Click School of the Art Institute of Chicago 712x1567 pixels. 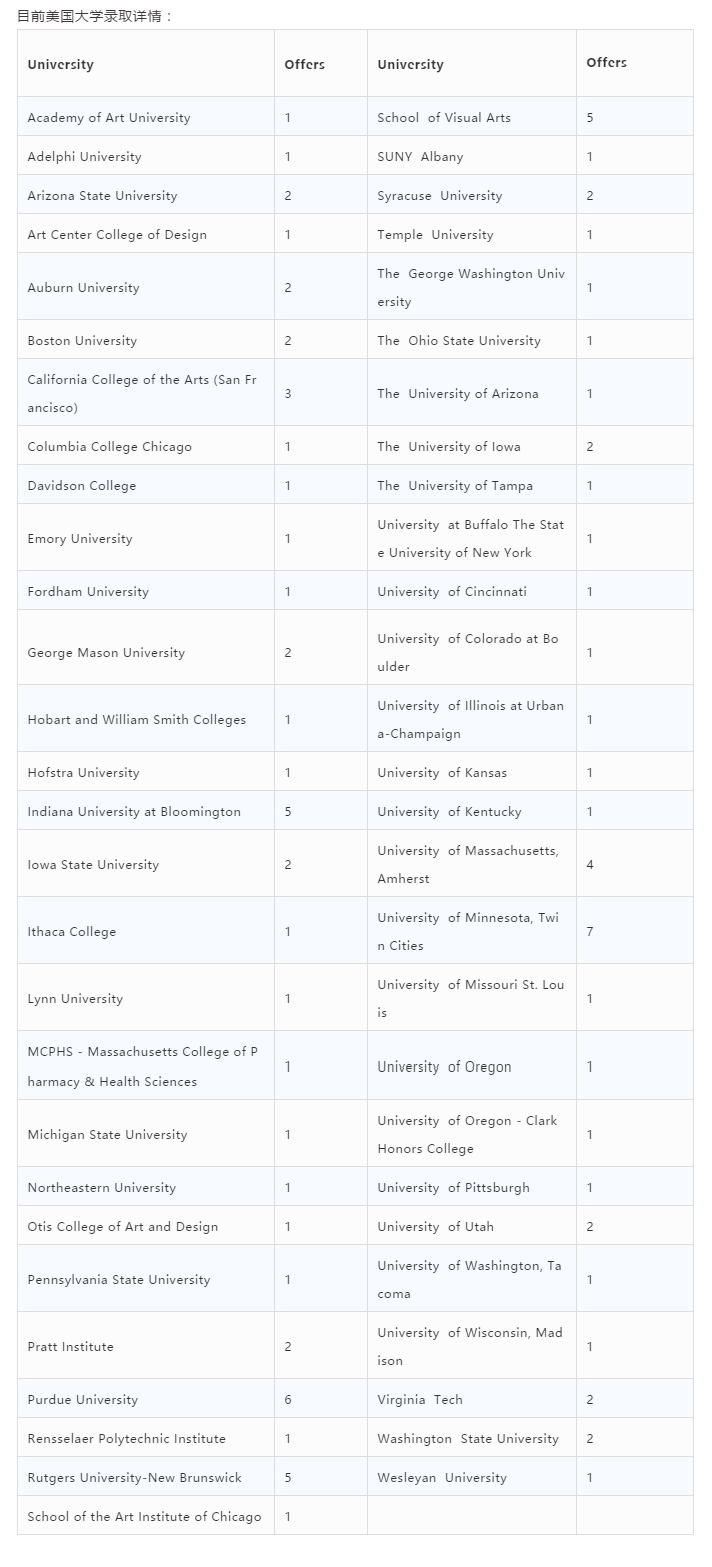click(x=146, y=1516)
